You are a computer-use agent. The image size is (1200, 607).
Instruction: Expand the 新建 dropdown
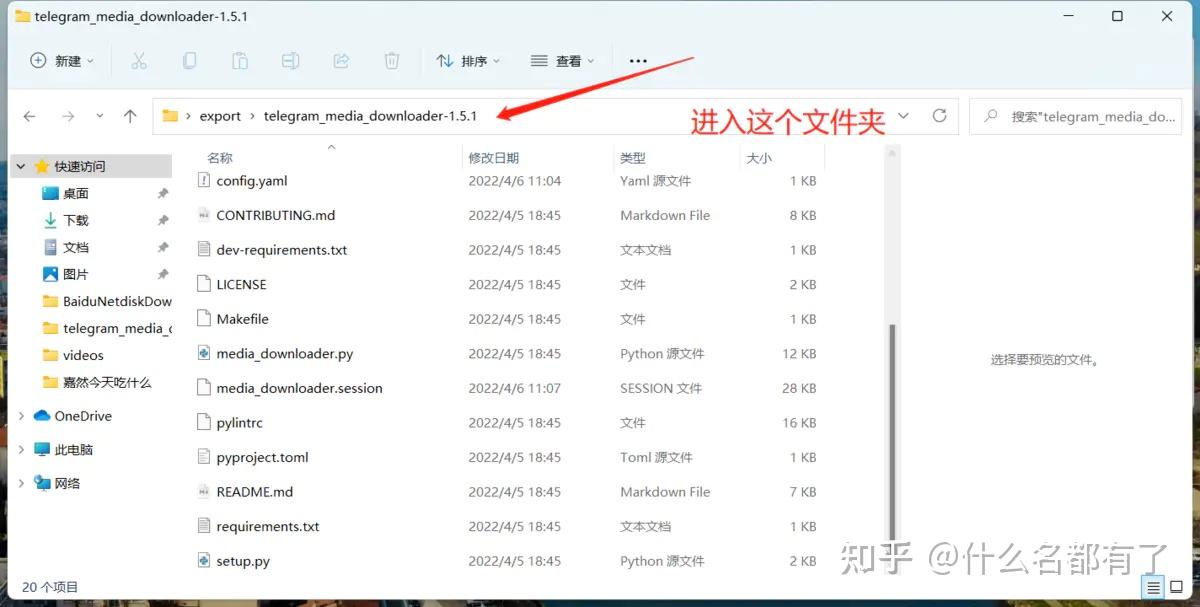pyautogui.click(x=62, y=60)
